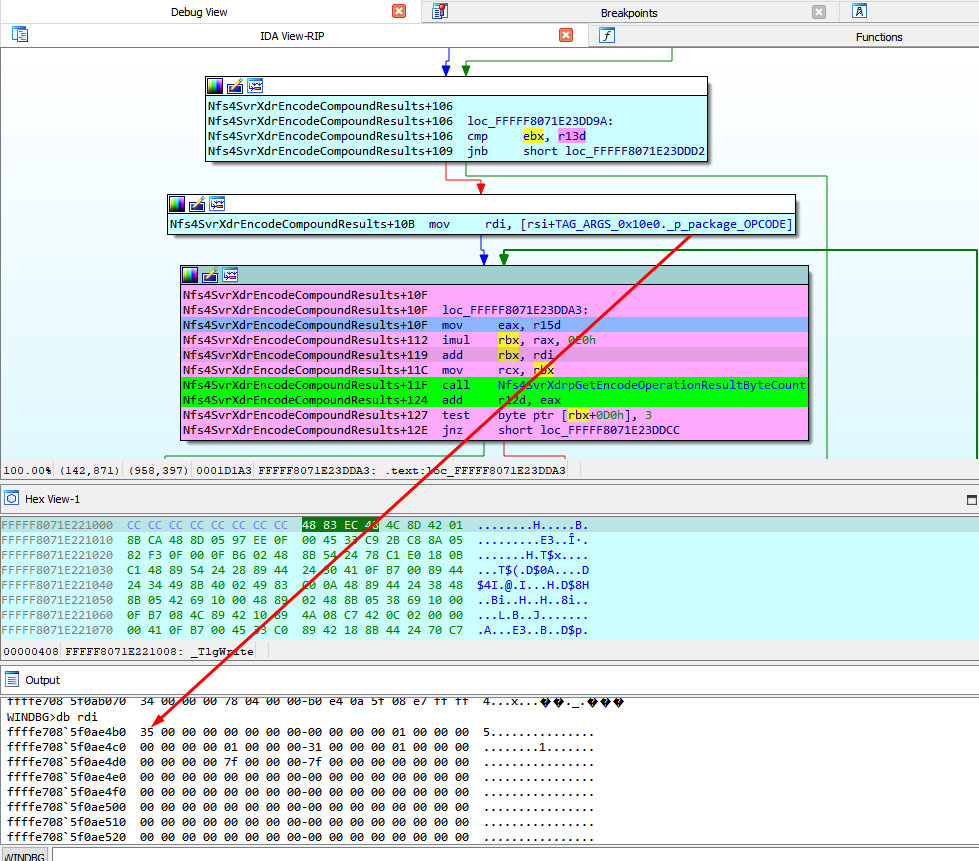This screenshot has height=861, width=979.
Task: Click '_TlgWrite' hex view status text
Action: point(222,651)
